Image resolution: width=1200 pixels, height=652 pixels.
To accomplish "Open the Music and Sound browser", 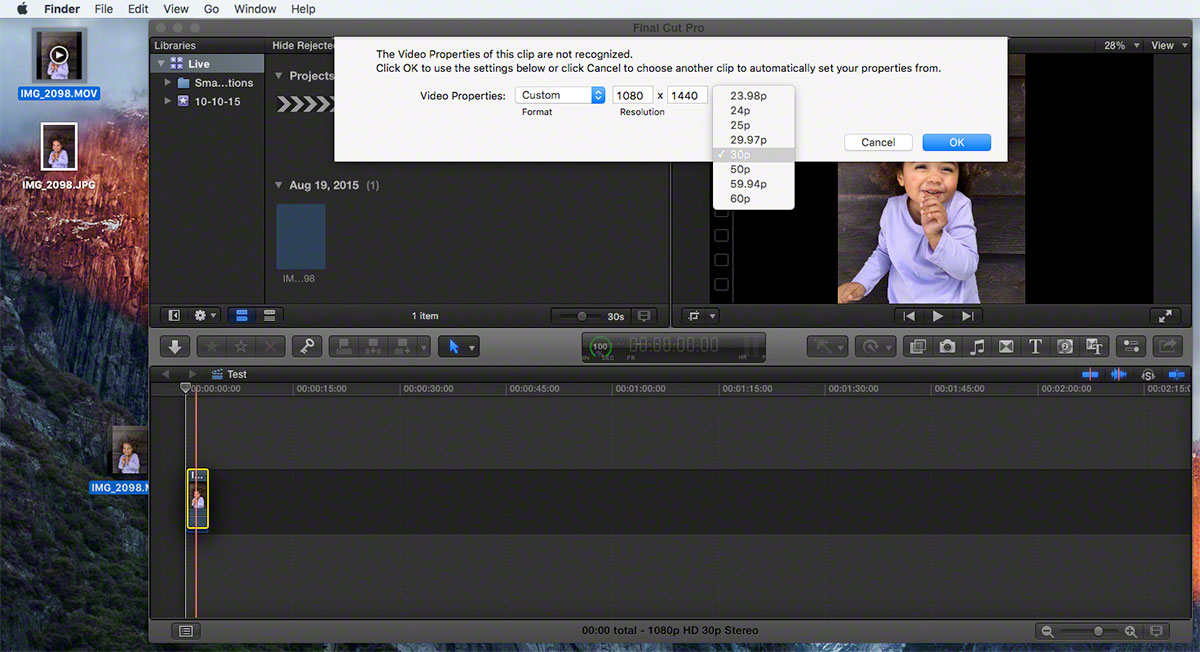I will coord(977,346).
